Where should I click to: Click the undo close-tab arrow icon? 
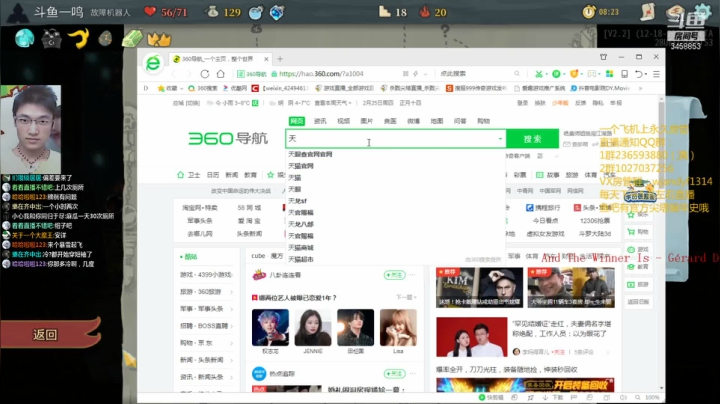click(x=639, y=74)
